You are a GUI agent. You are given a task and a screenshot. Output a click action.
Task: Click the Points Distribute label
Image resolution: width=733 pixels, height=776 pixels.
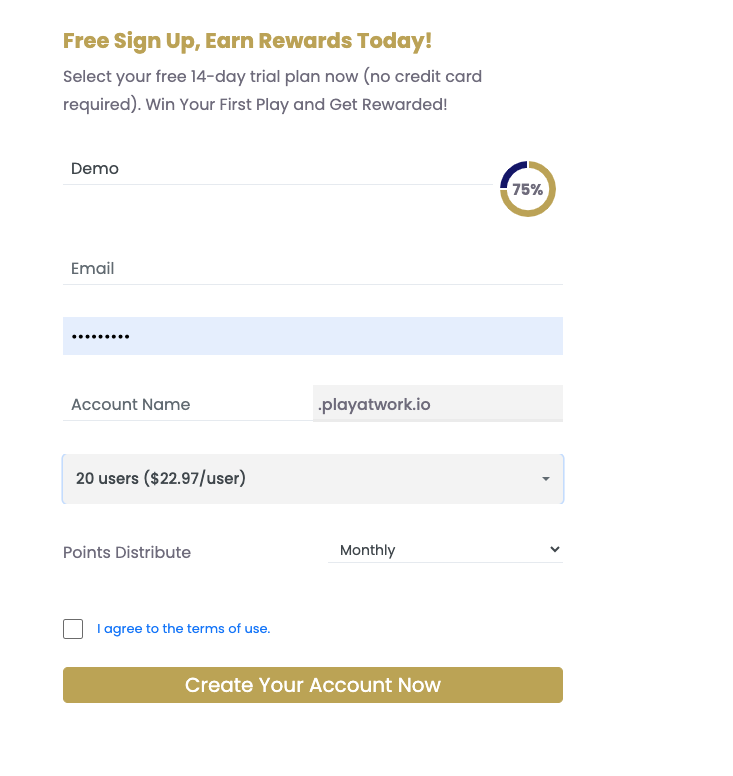point(127,552)
